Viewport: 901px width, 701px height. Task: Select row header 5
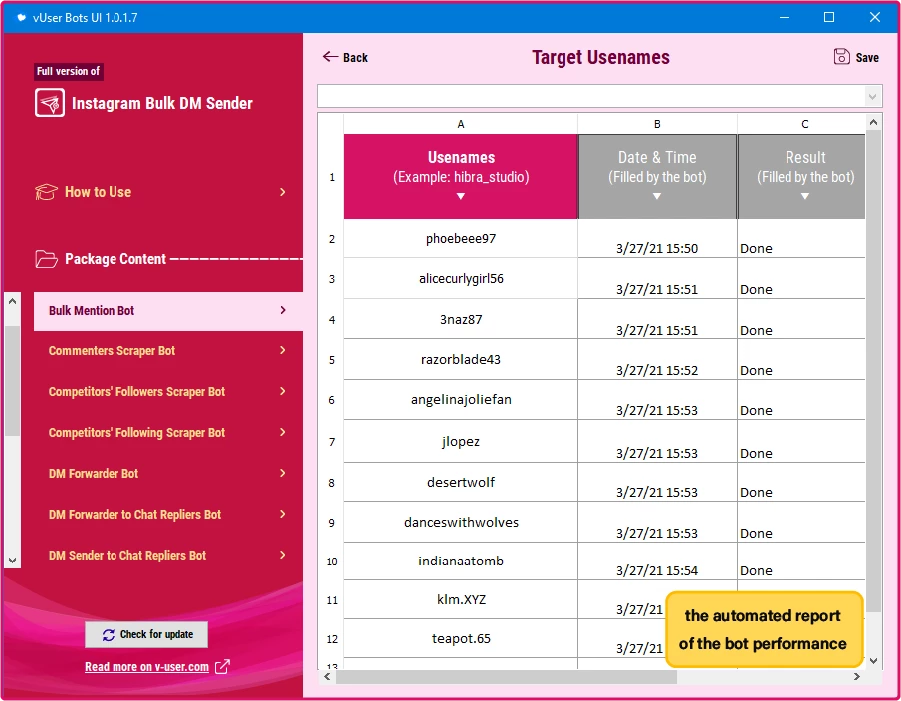tap(332, 360)
